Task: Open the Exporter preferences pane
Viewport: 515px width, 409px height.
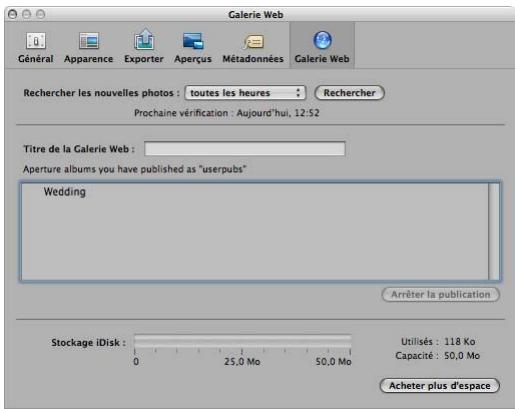Action: point(144,47)
